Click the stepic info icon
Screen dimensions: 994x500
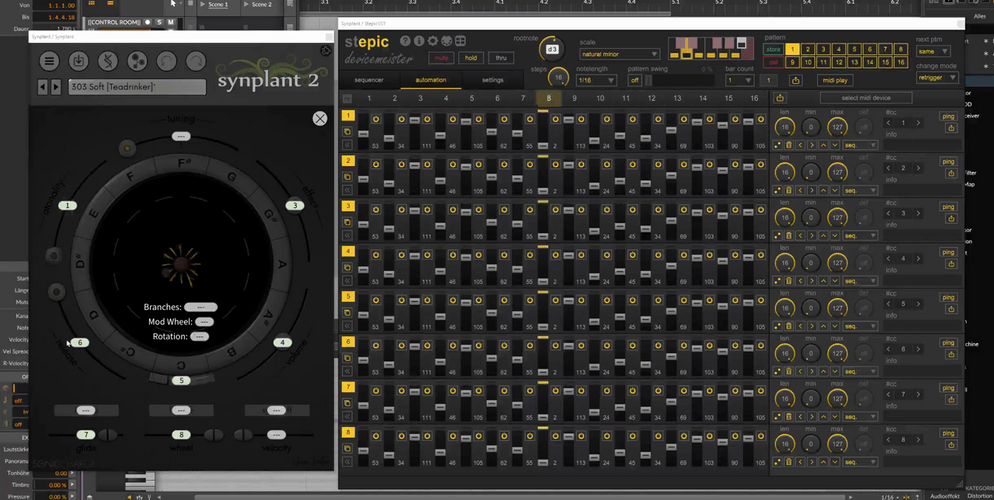tap(419, 41)
